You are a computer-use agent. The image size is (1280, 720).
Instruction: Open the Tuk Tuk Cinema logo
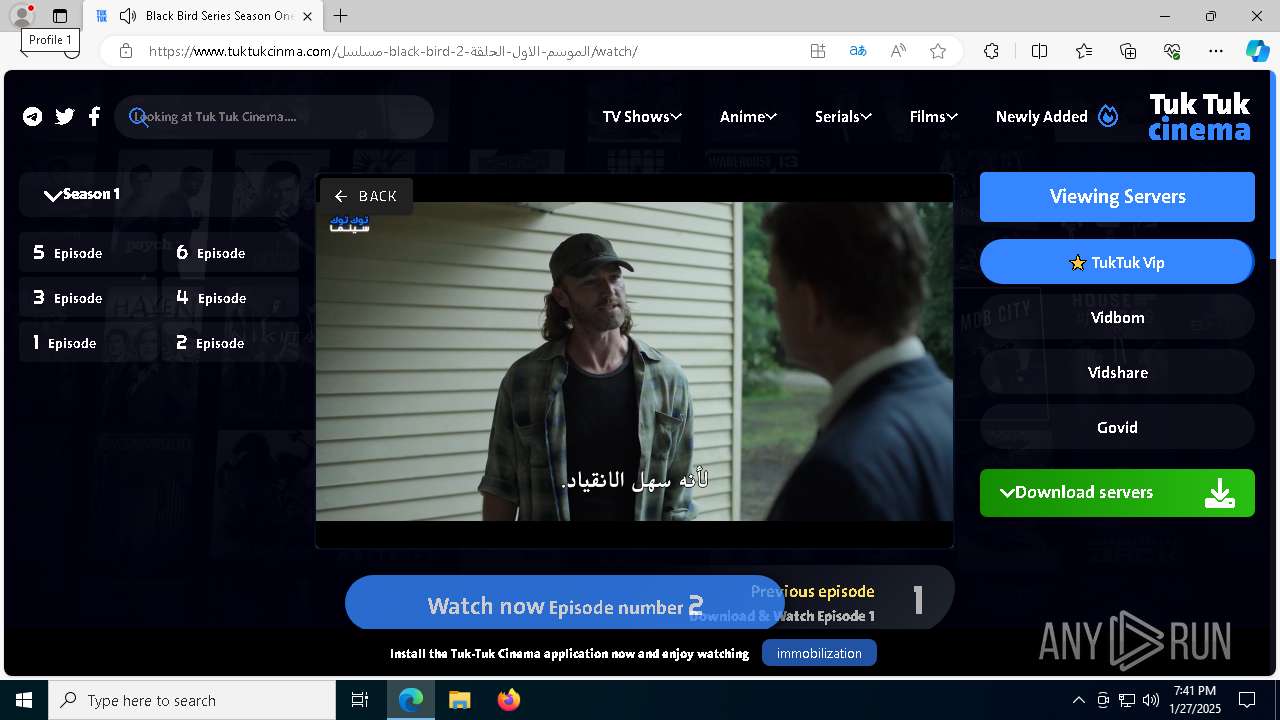pyautogui.click(x=1199, y=117)
